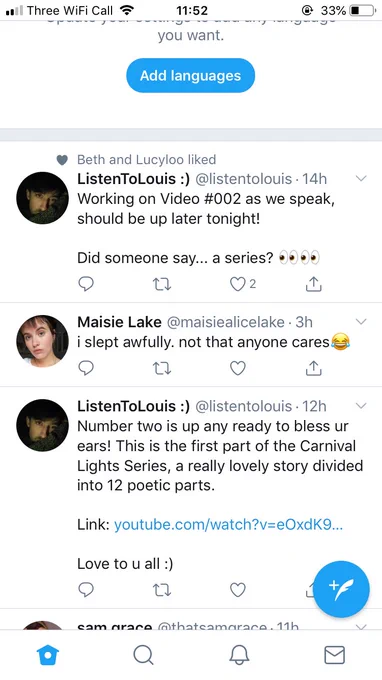Open options chevron on 14h ListenToLouis tweet

tap(361, 178)
